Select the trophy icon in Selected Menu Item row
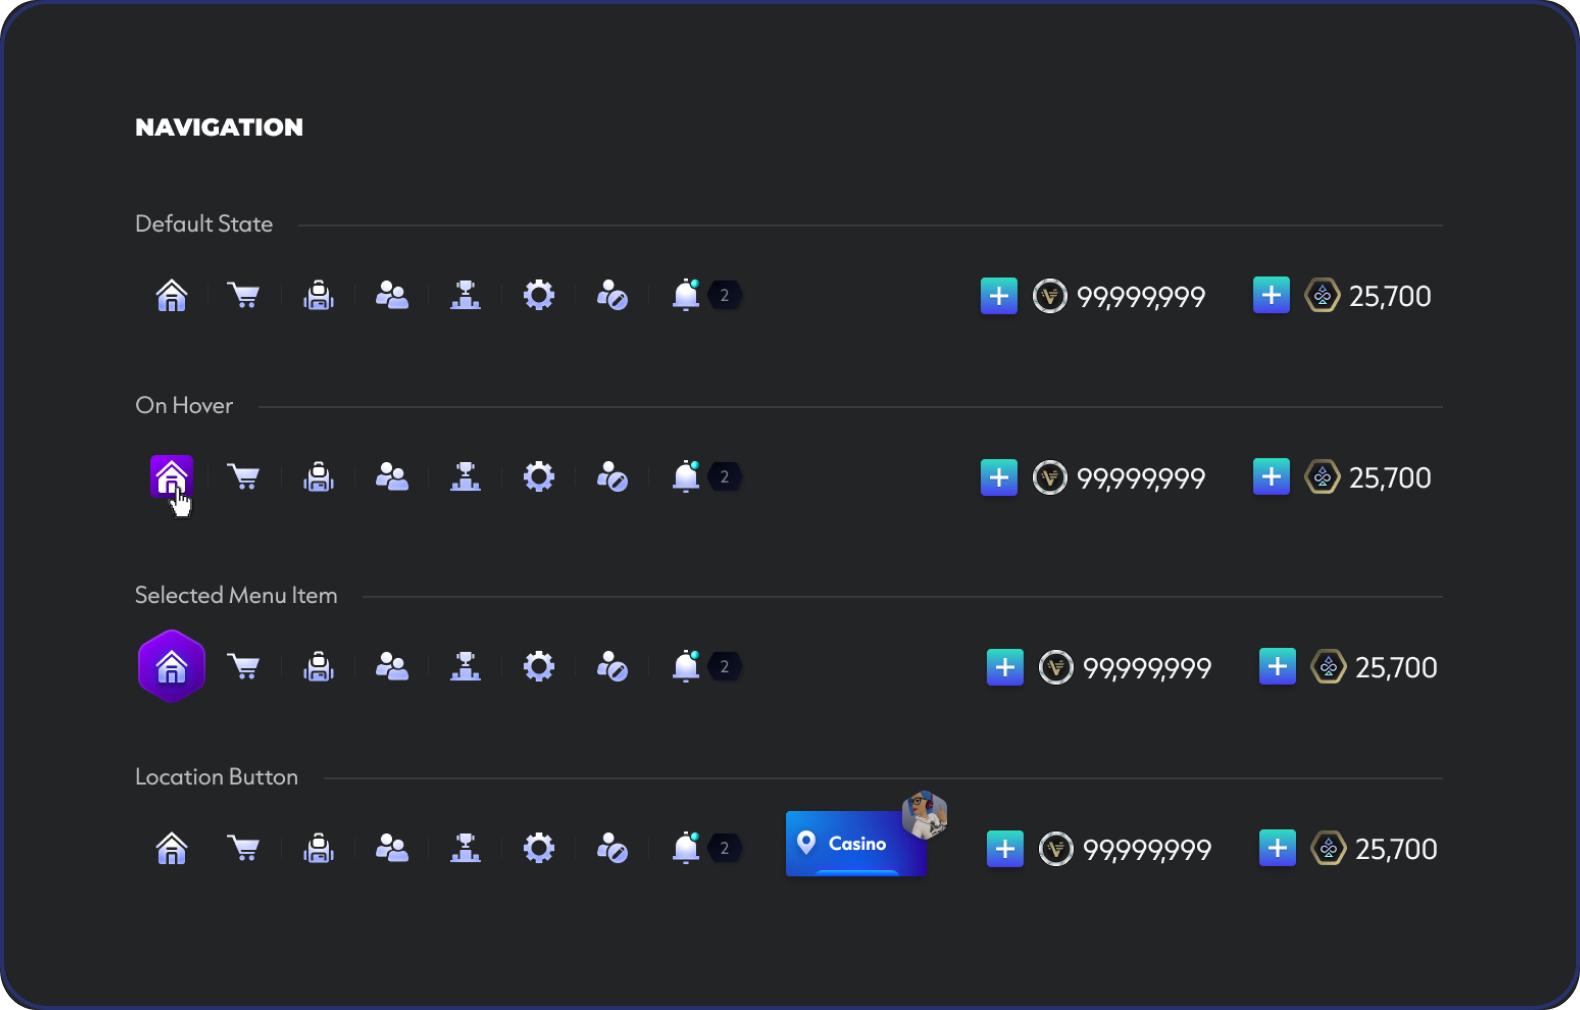Viewport: 1580px width, 1010px height. tap(465, 667)
